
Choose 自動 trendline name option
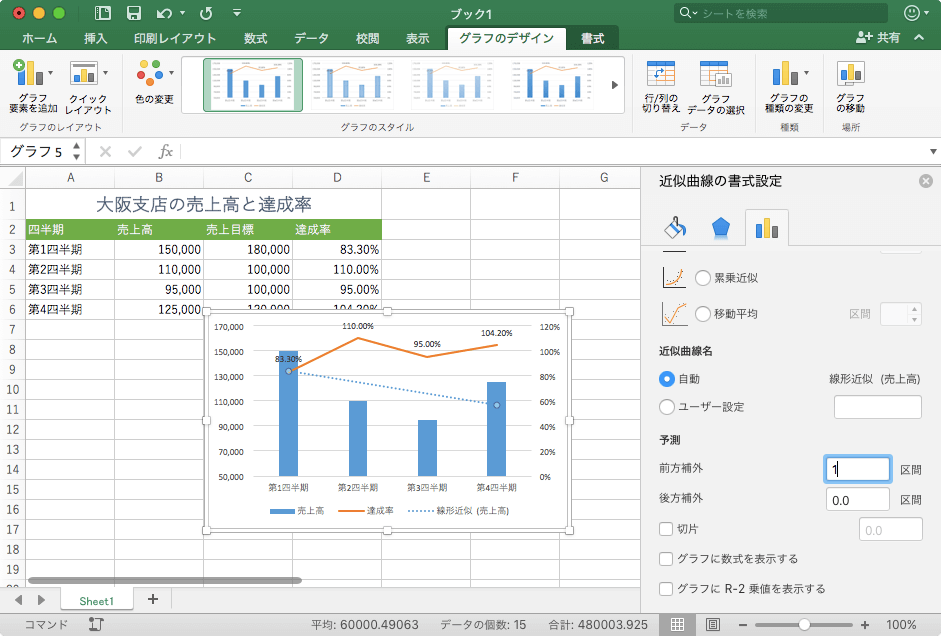pos(667,379)
